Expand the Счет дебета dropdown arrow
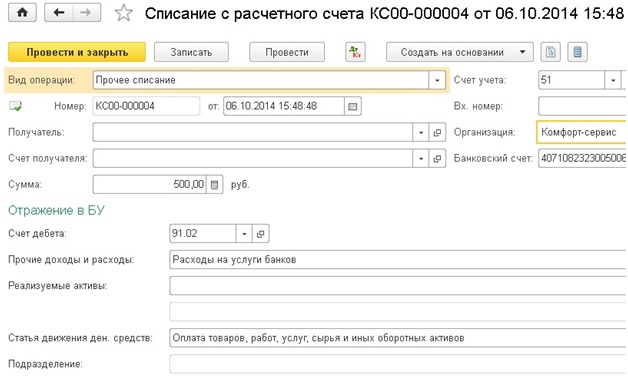Viewport: 628px width, 387px height. (x=244, y=234)
